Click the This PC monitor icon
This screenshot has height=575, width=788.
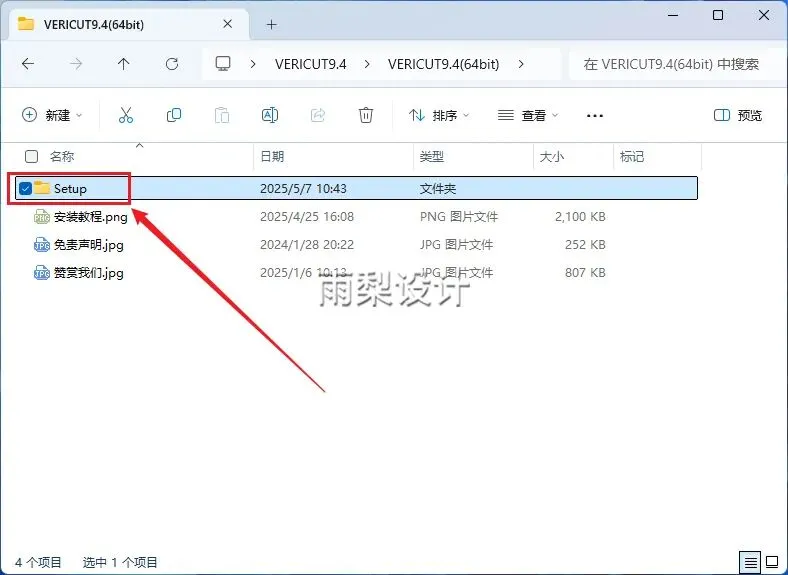(x=223, y=64)
